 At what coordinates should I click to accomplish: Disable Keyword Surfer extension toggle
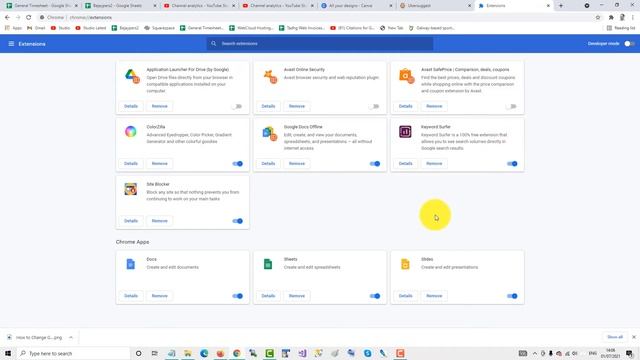click(512, 164)
